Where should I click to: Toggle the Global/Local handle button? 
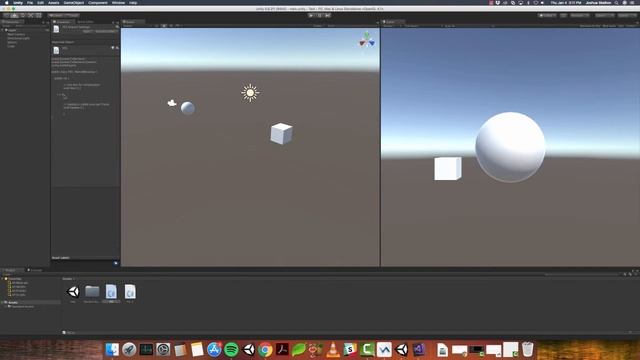[71, 16]
